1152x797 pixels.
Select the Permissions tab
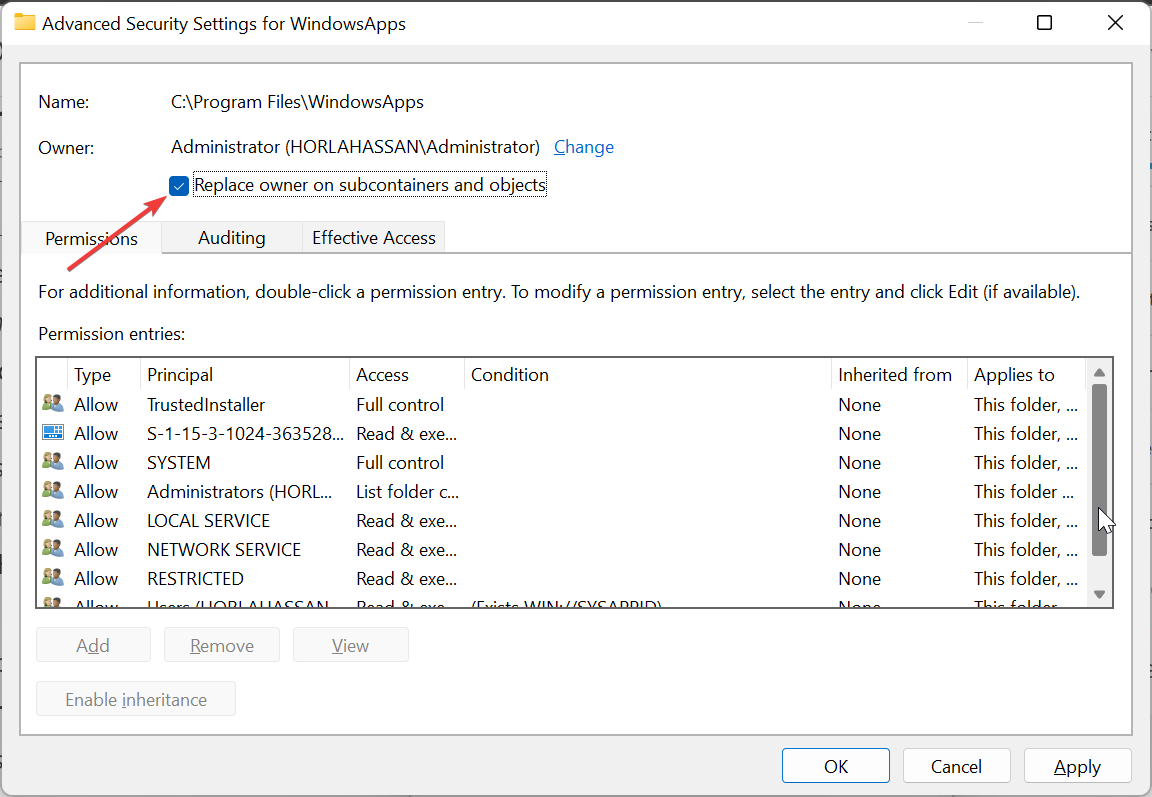pos(91,239)
